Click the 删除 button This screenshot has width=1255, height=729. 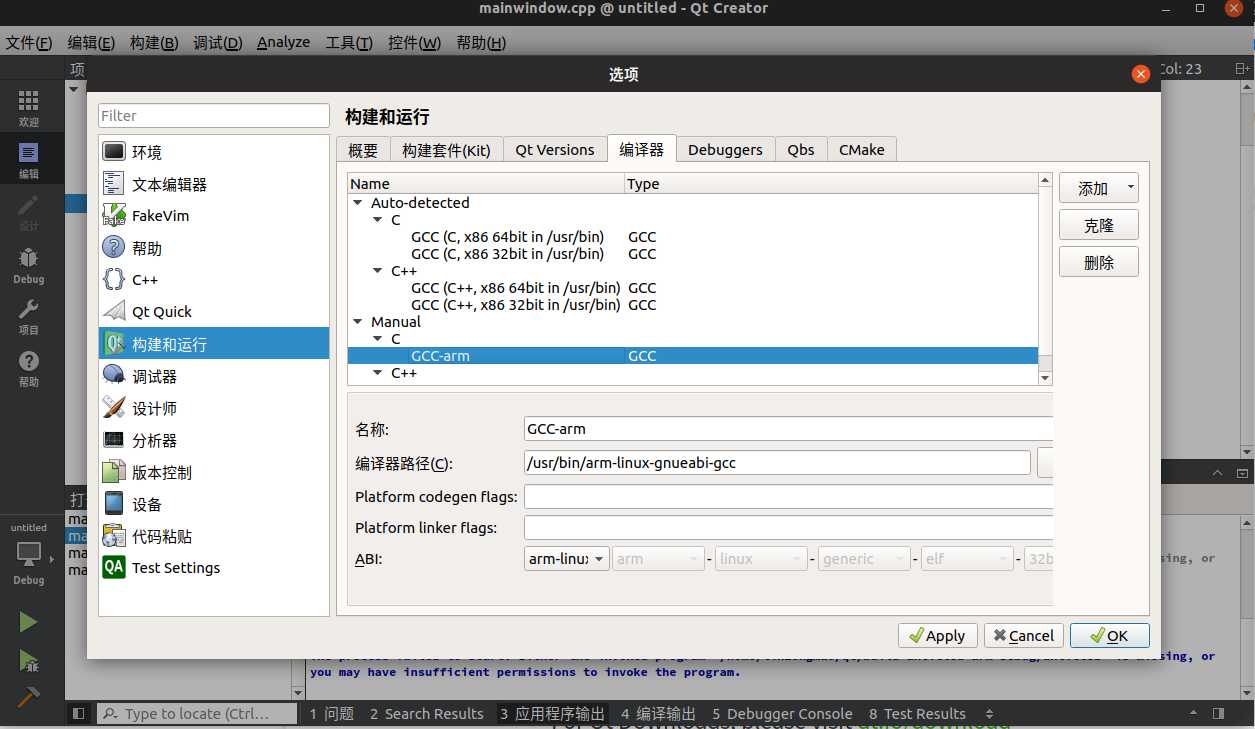tap(1099, 263)
